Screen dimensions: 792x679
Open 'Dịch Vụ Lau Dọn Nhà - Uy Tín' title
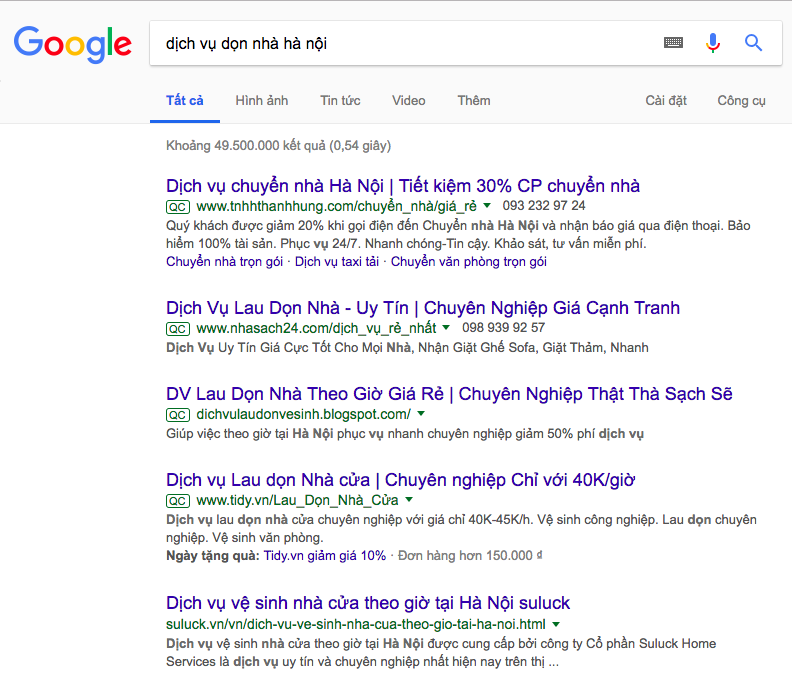click(x=423, y=308)
